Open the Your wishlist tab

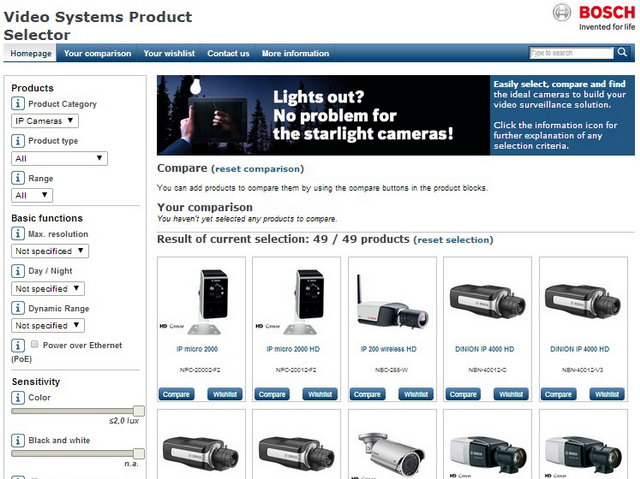169,53
